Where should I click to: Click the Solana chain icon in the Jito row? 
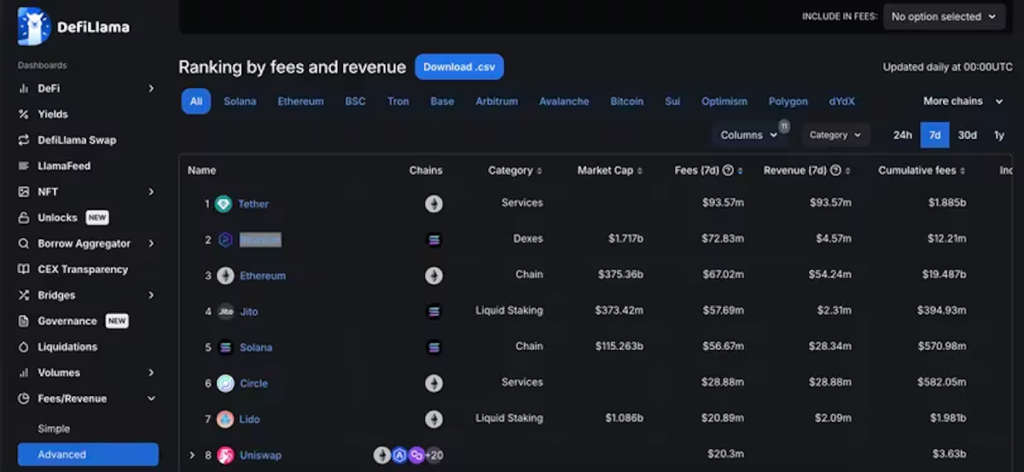point(434,312)
